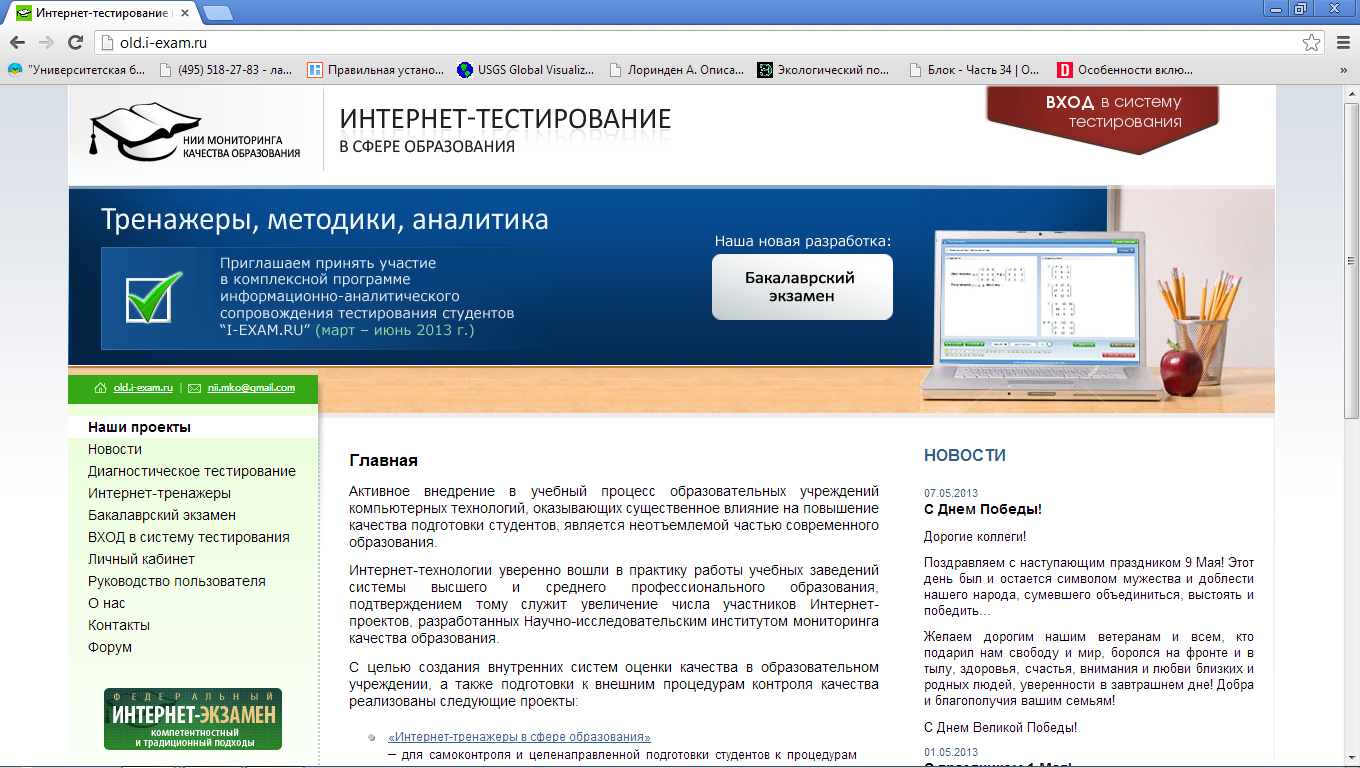
Task: Open Диагностическое тестирование in sidebar
Action: 192,471
